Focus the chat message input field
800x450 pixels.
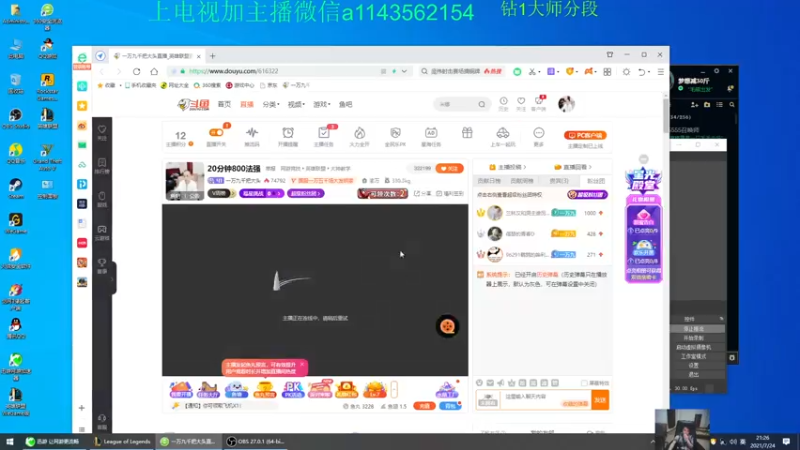[x=546, y=400]
